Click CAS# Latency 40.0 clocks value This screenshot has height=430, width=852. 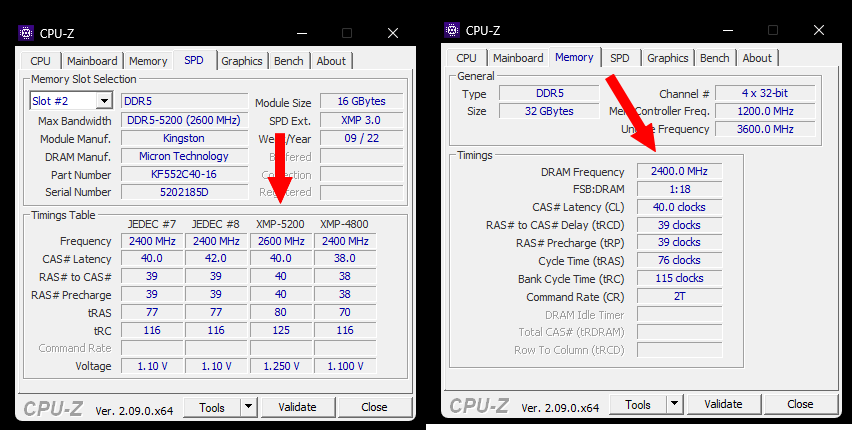(679, 207)
